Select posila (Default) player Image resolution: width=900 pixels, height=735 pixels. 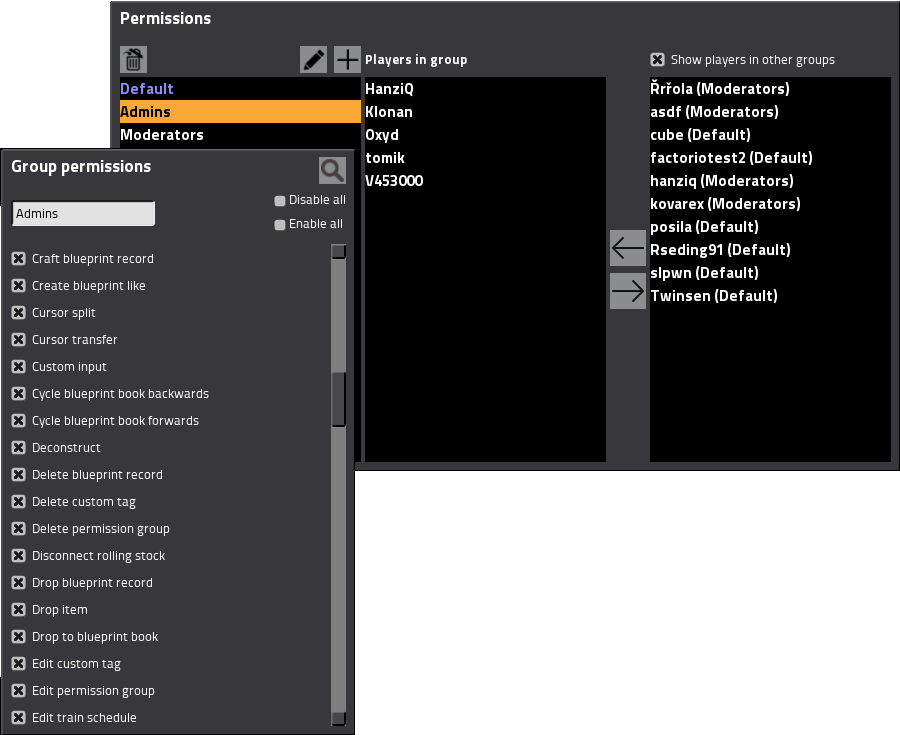770,227
